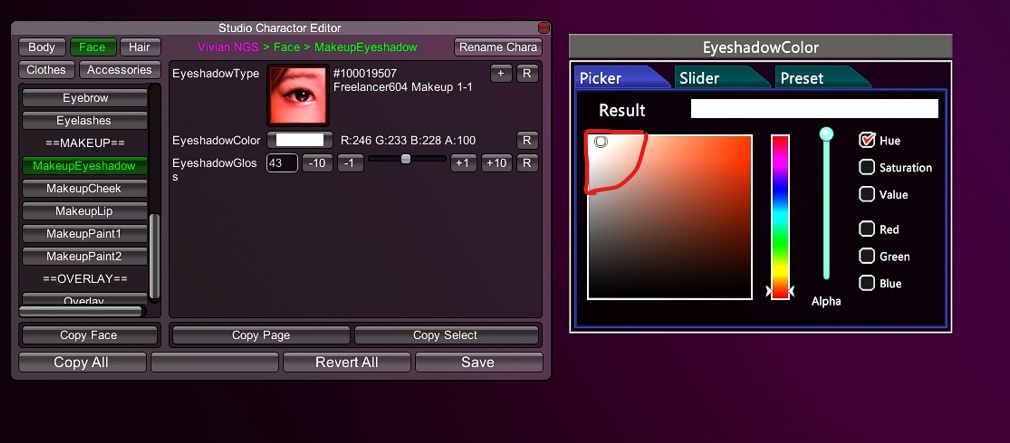Click the Copy Face button
The height and width of the screenshot is (443, 1010).
pos(90,335)
